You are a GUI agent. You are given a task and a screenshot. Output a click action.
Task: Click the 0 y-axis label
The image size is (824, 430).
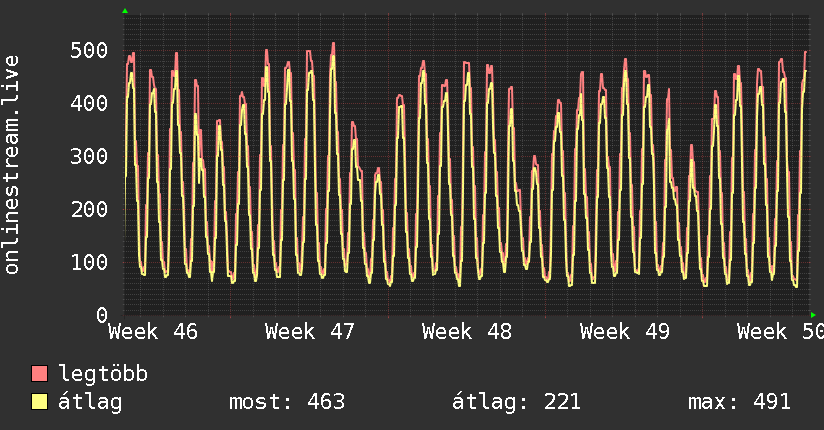pos(102,315)
